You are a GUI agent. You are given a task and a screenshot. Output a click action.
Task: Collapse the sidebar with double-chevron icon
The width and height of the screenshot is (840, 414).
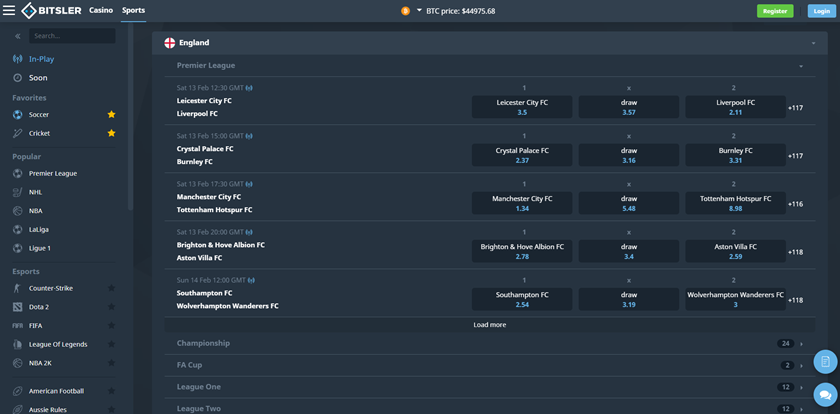[x=18, y=36]
